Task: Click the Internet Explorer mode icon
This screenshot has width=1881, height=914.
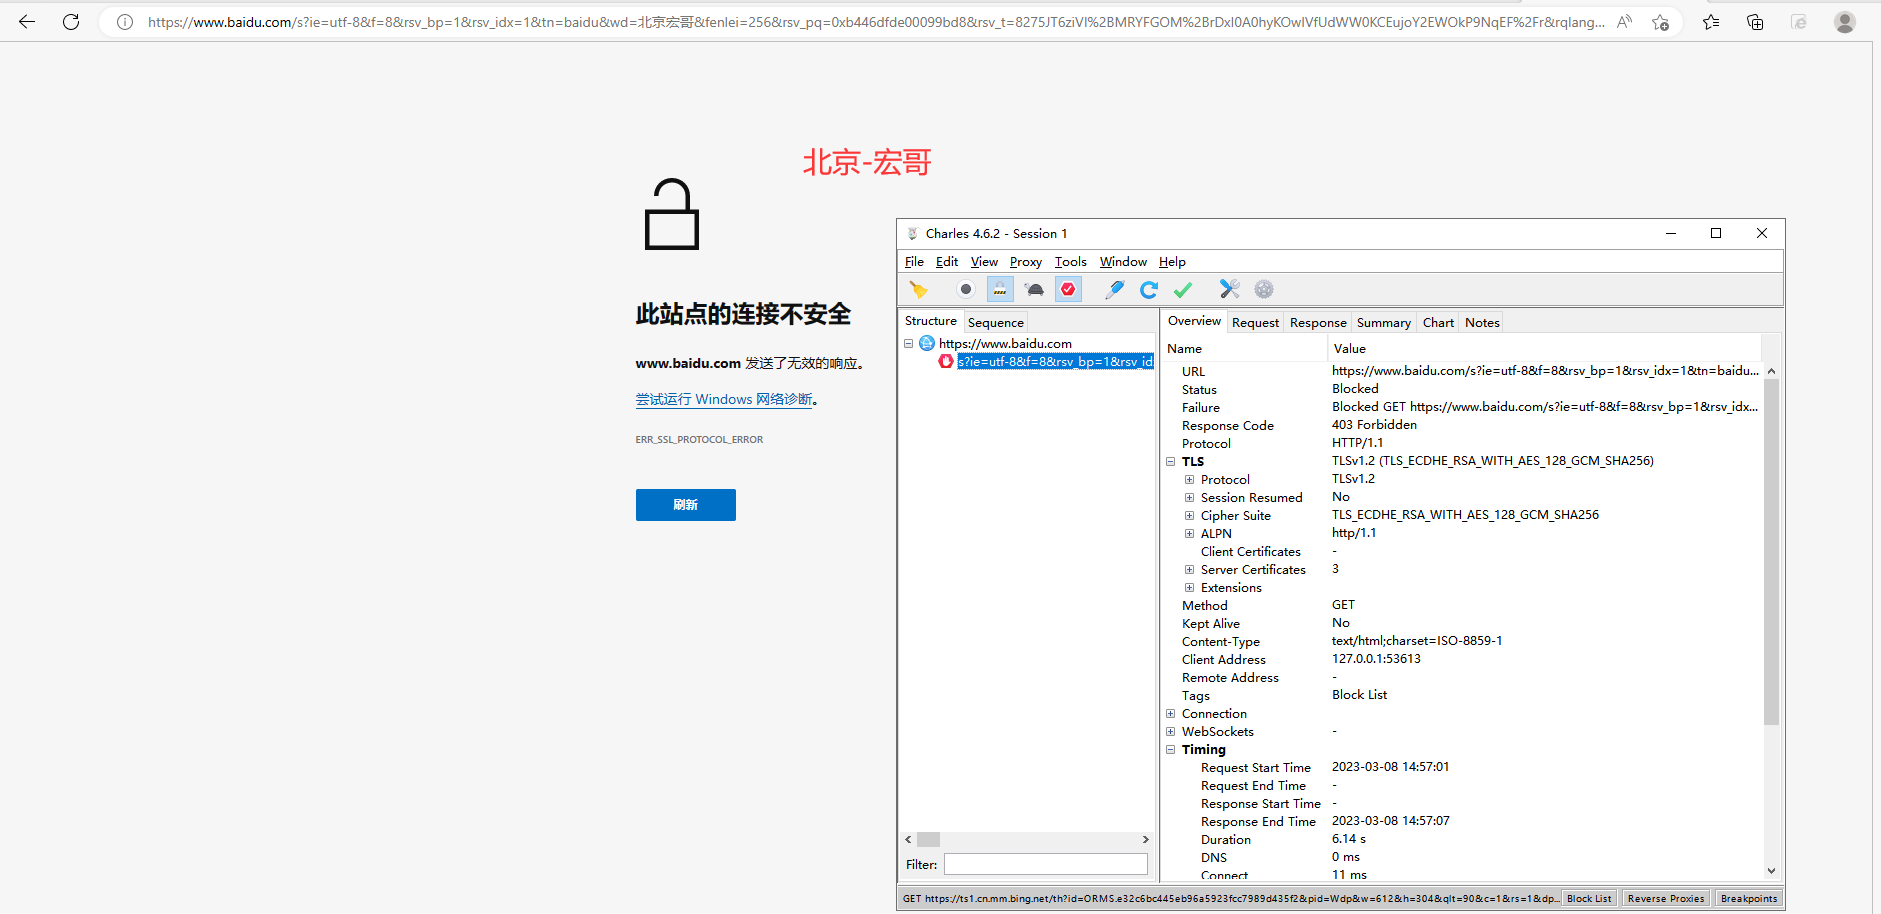Action: pyautogui.click(x=1799, y=21)
